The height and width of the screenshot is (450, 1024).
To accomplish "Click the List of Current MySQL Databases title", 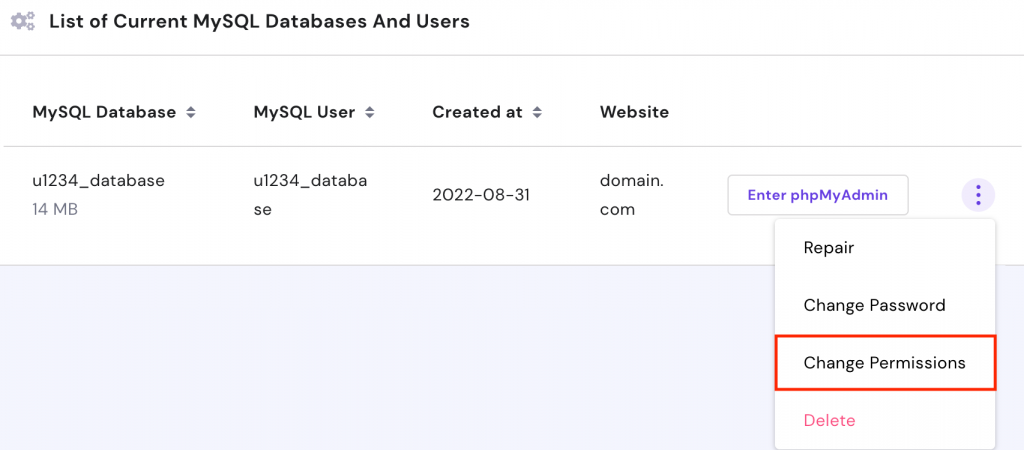I will pos(259,21).
